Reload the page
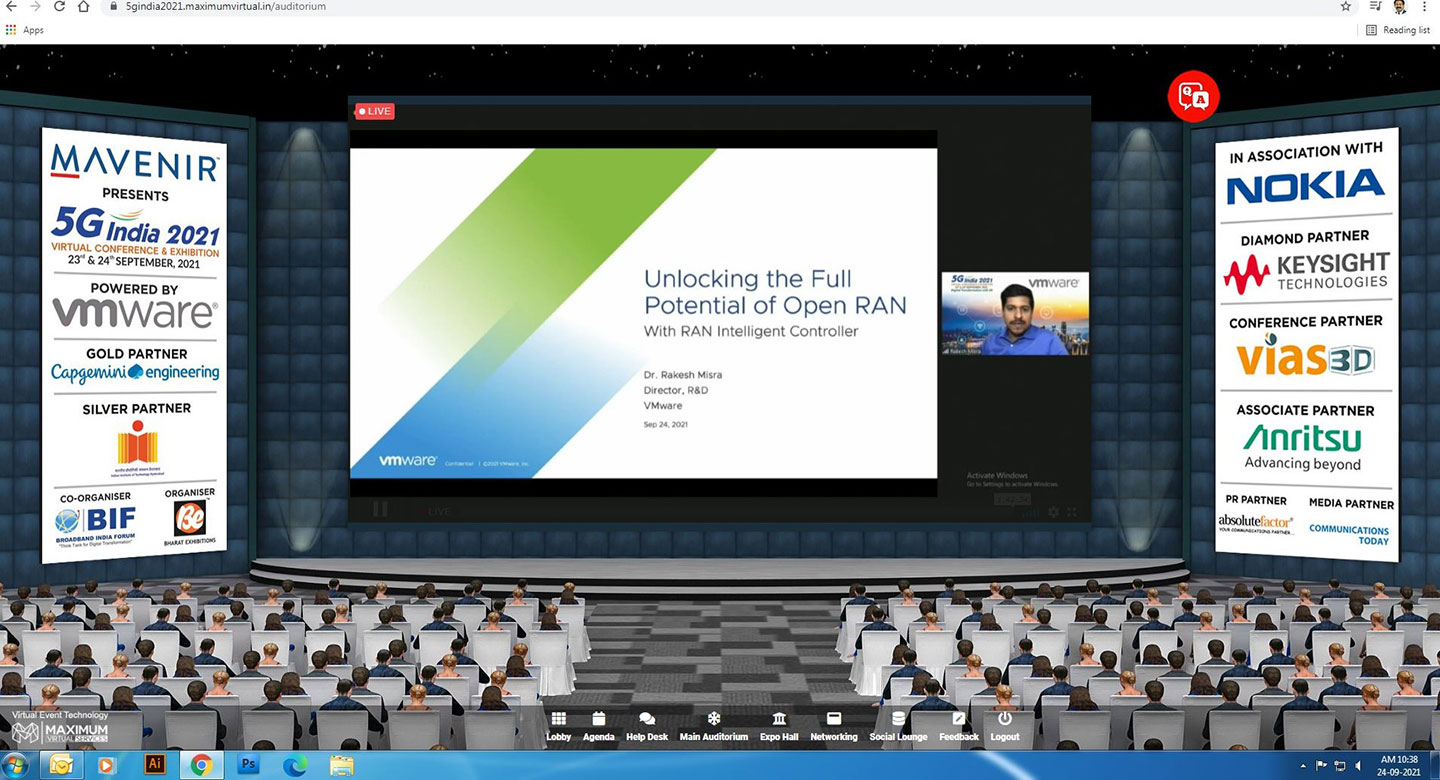 pyautogui.click(x=59, y=6)
